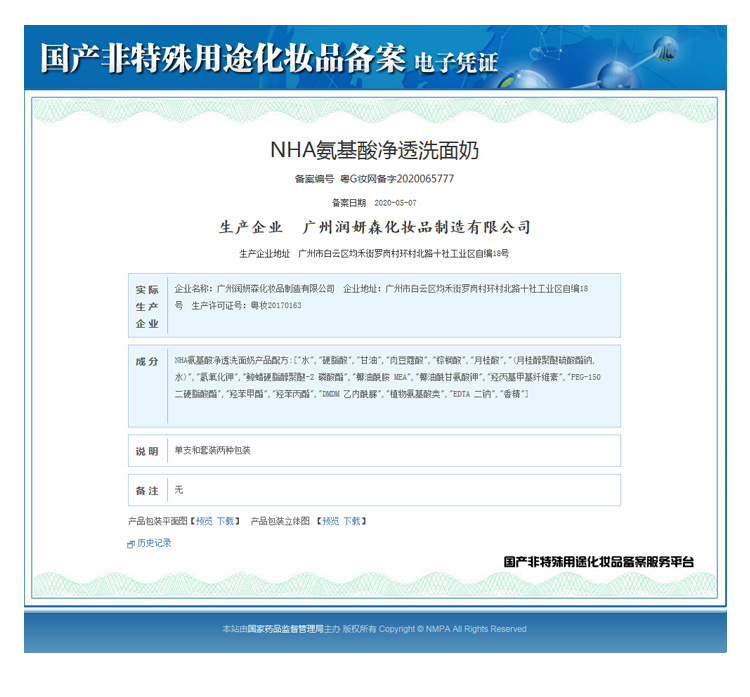Screen dimensions: 750x697
Task: Click the 电子凭证 banner text
Action: [x=456, y=62]
